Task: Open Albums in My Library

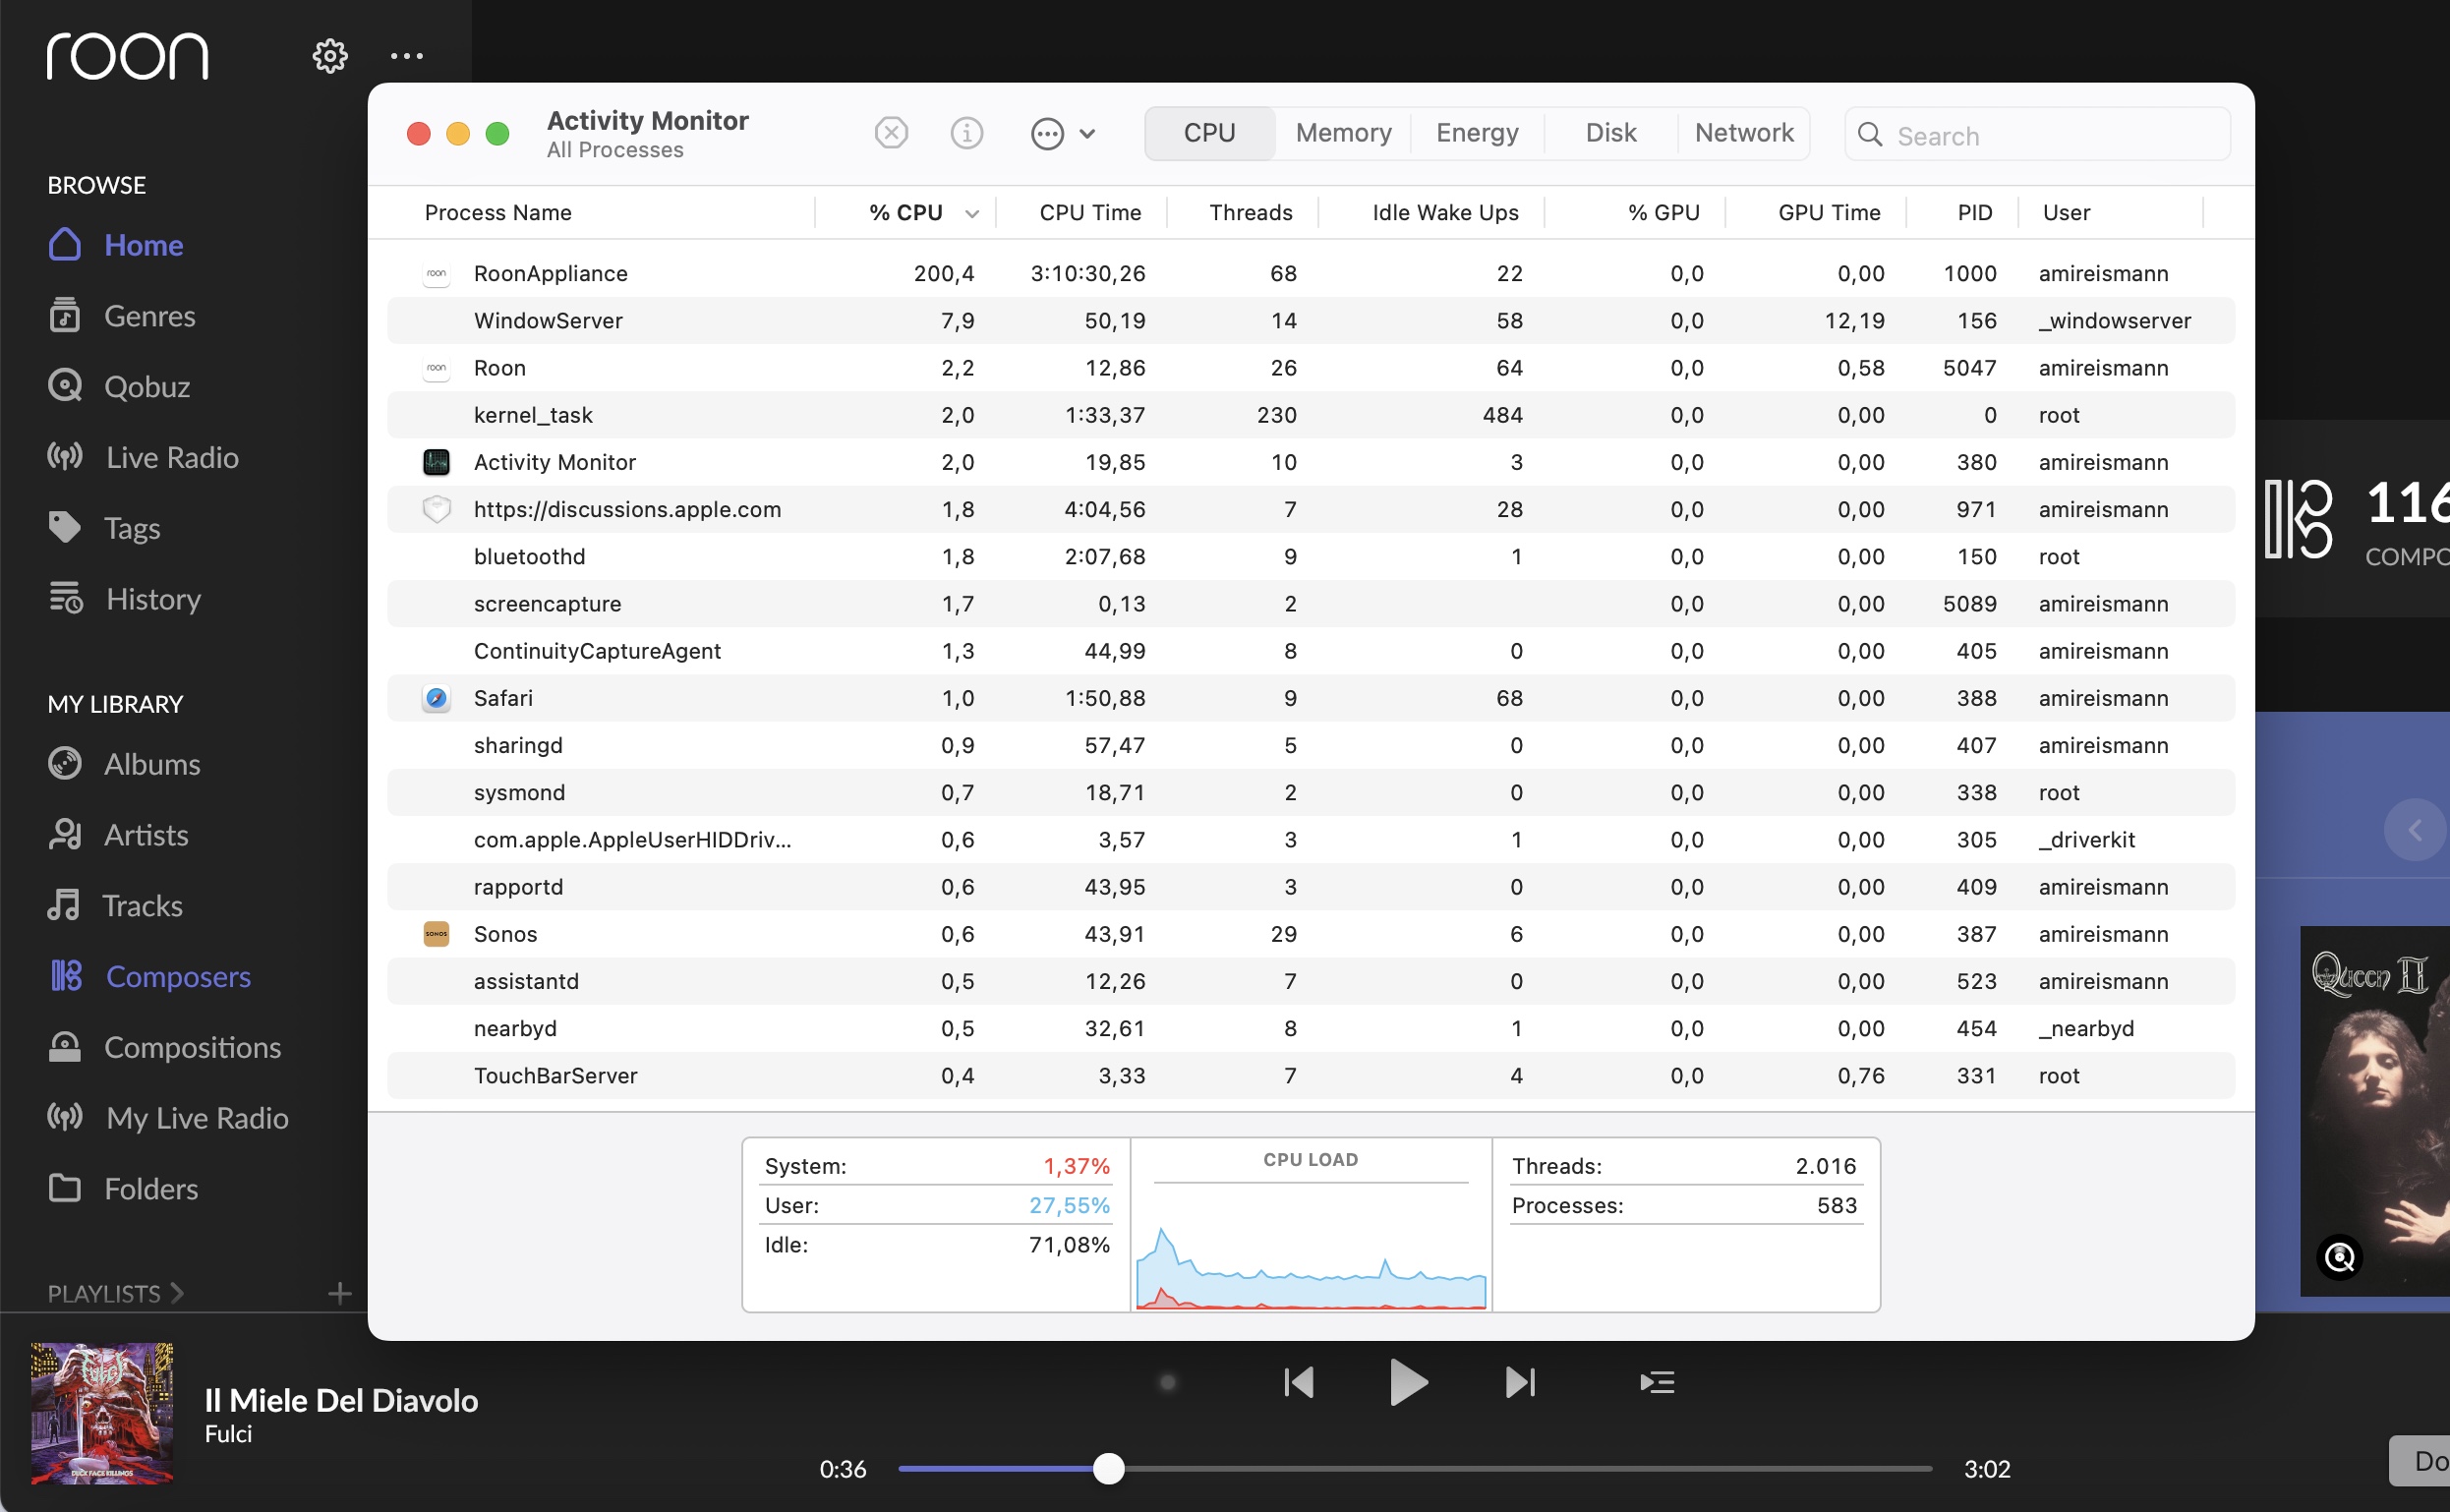Action: [124, 763]
